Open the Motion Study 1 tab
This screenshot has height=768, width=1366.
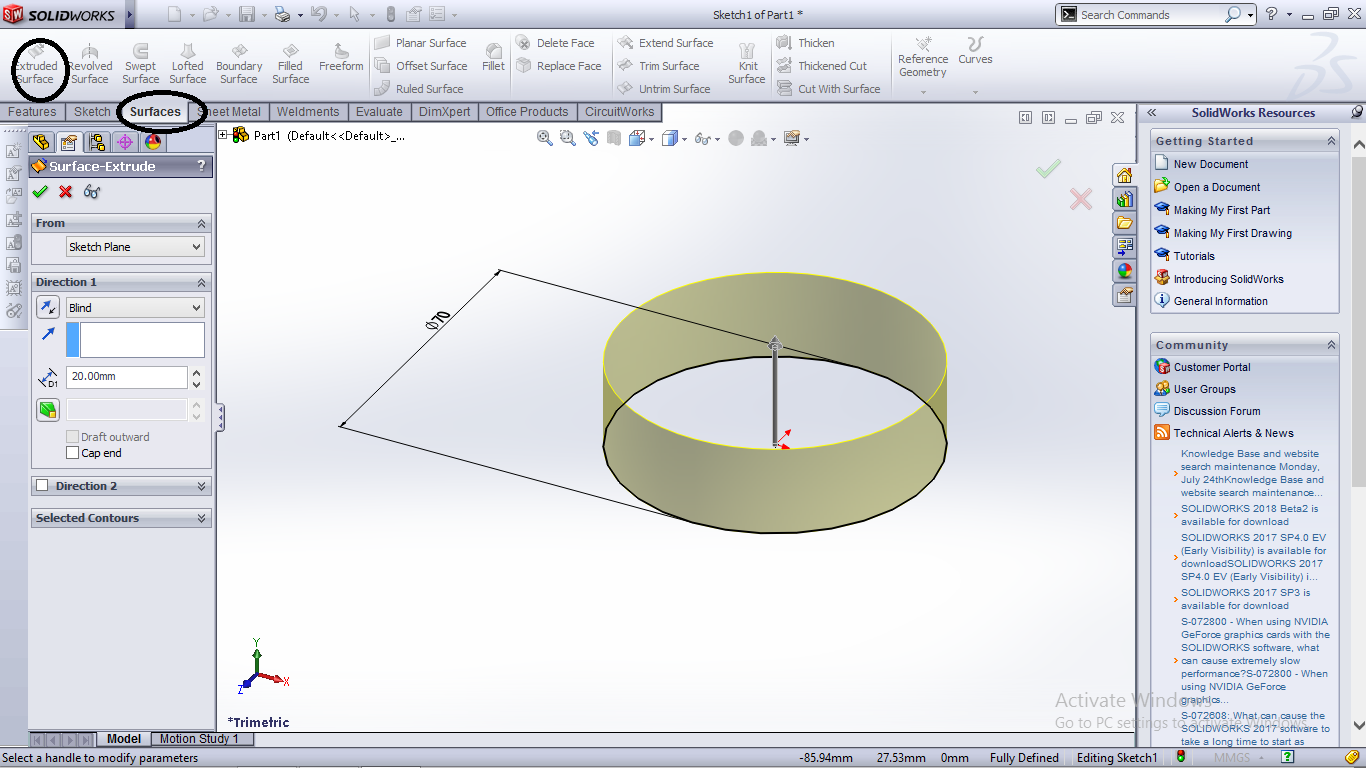pyautogui.click(x=202, y=739)
